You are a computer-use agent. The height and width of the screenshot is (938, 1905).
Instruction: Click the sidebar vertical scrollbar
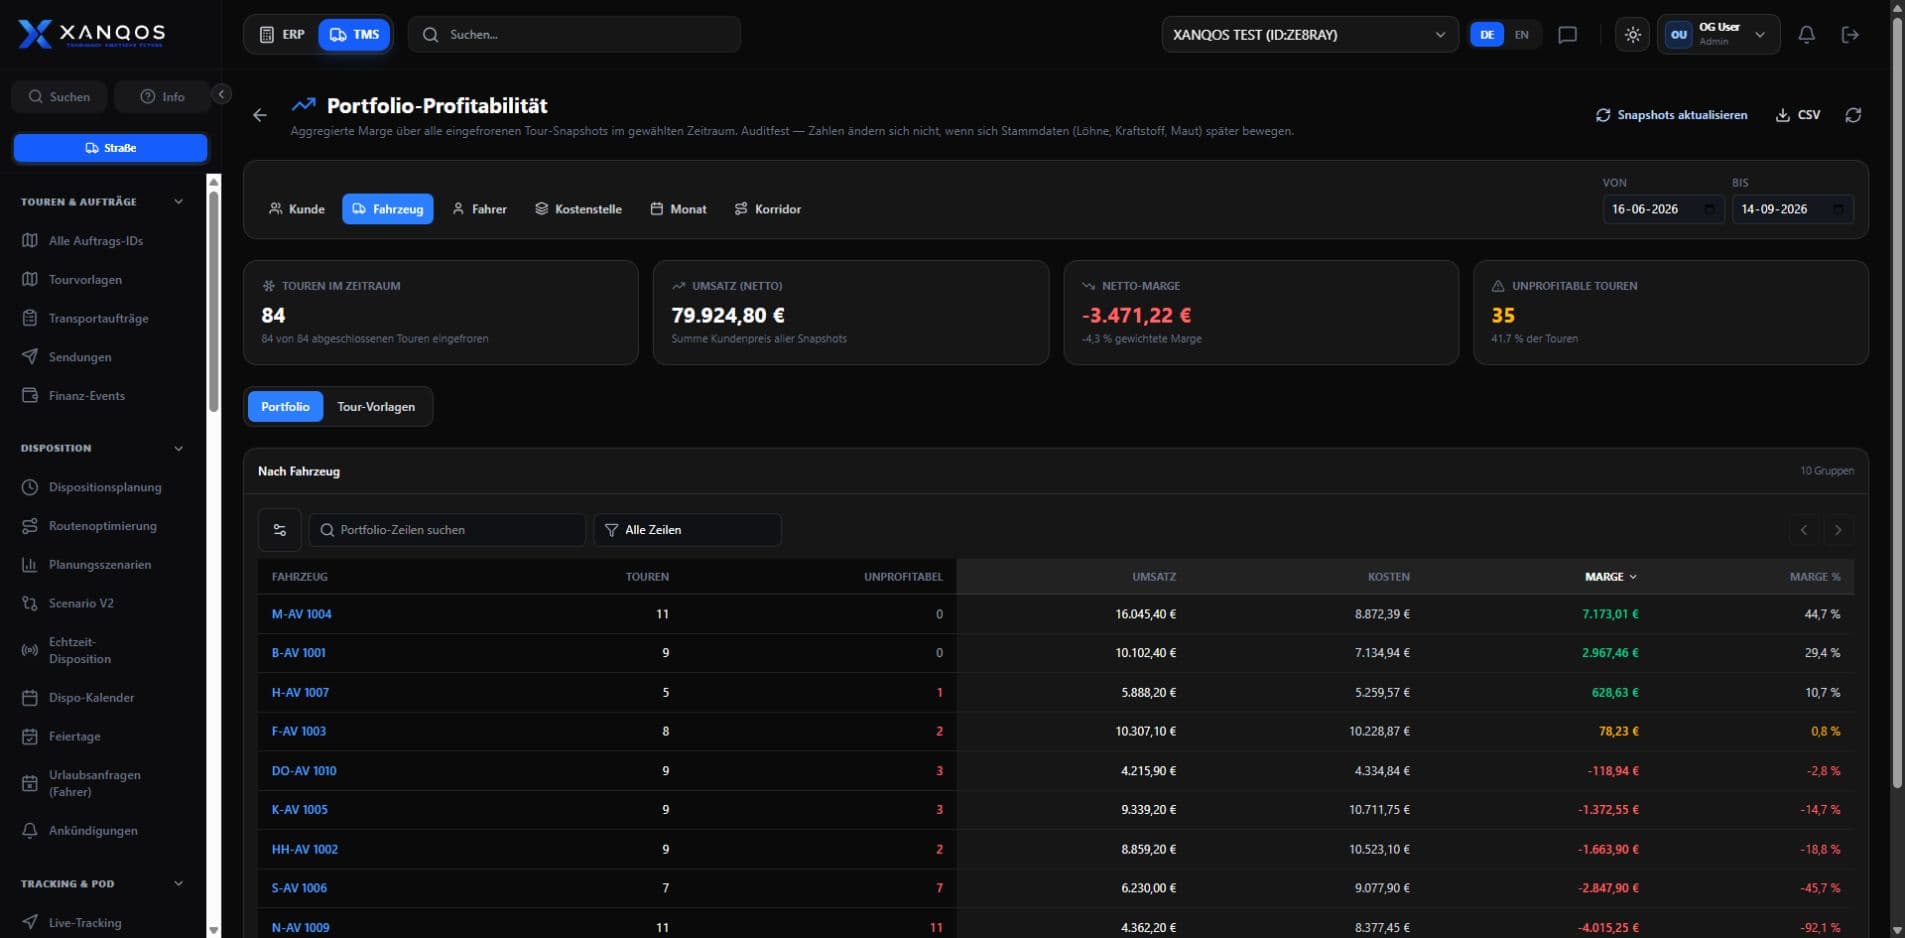coord(213,300)
